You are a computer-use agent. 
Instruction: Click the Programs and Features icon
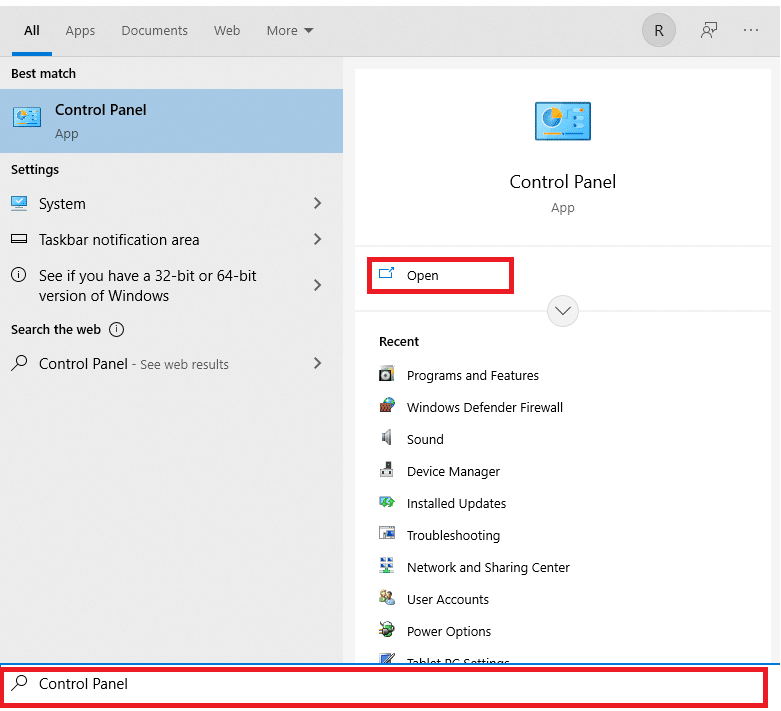click(x=387, y=375)
